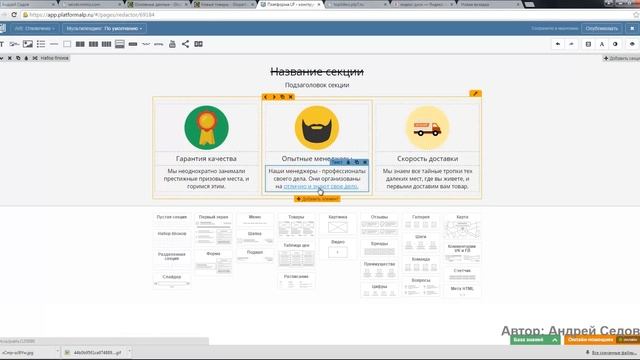640x360 pixels.
Task: Click the redo arrow in right toolbar
Action: click(571, 44)
